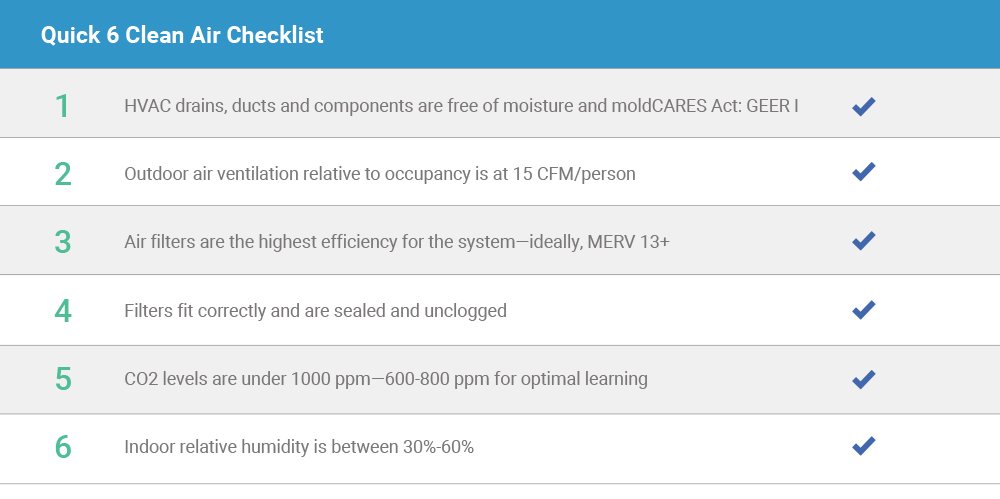Click the text about highest efficiency air filters

click(397, 242)
